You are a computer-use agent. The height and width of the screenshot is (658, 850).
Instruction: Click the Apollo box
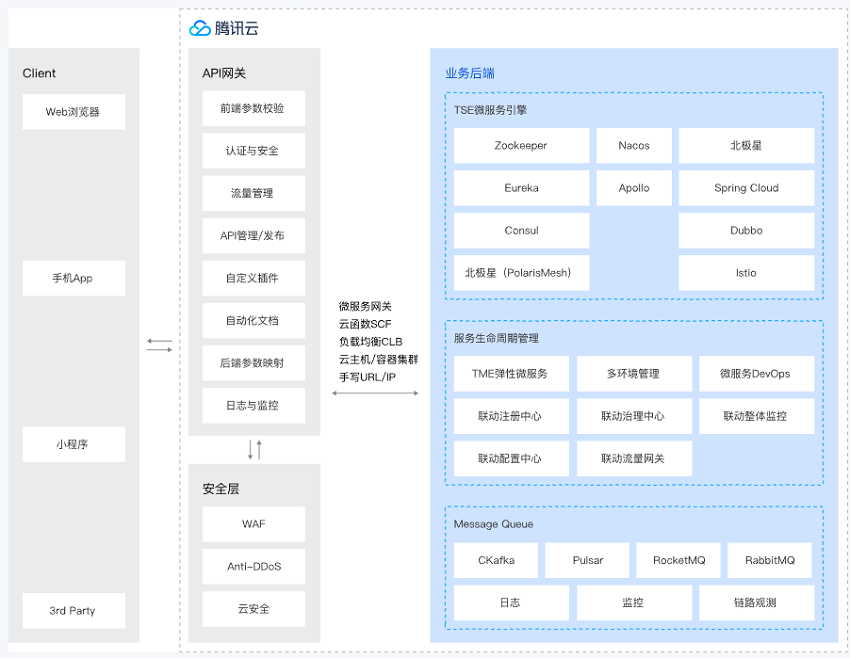(x=634, y=188)
